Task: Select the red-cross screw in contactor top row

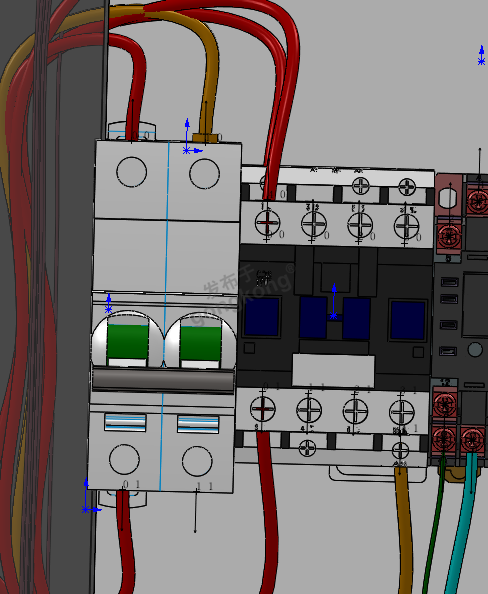Action: 267,223
